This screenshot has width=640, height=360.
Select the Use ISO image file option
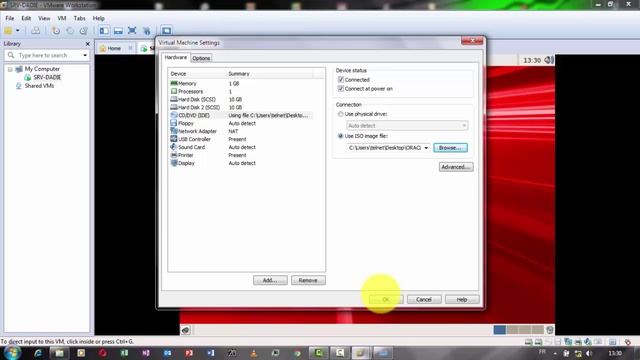[341, 136]
